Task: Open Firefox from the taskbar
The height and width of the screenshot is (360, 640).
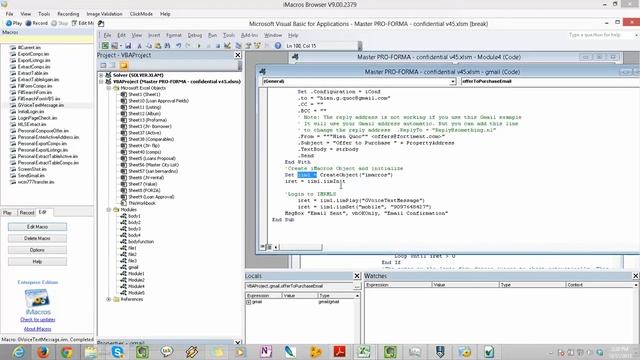Action: tap(43, 351)
